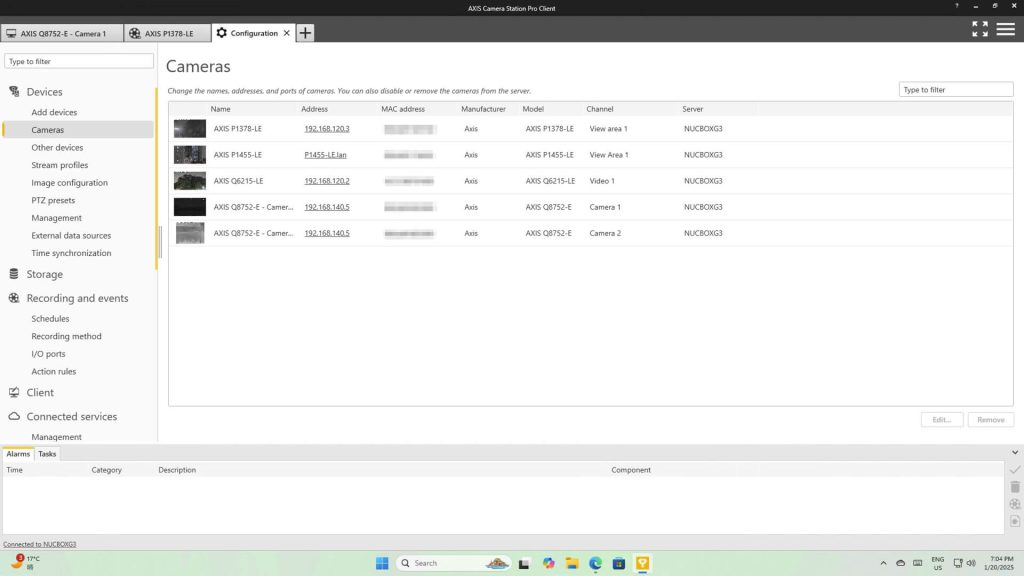
Task: Click the Client monitor icon
Action: [x=14, y=392]
